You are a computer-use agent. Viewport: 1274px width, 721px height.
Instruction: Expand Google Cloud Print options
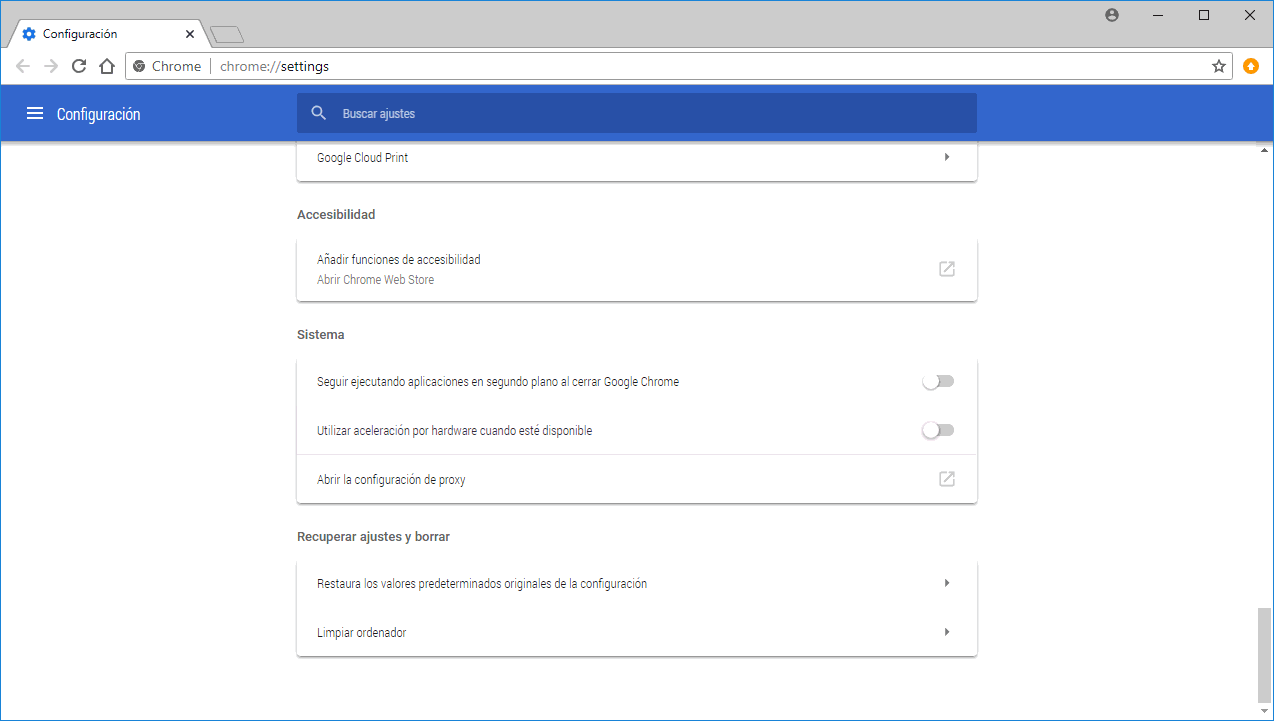946,157
